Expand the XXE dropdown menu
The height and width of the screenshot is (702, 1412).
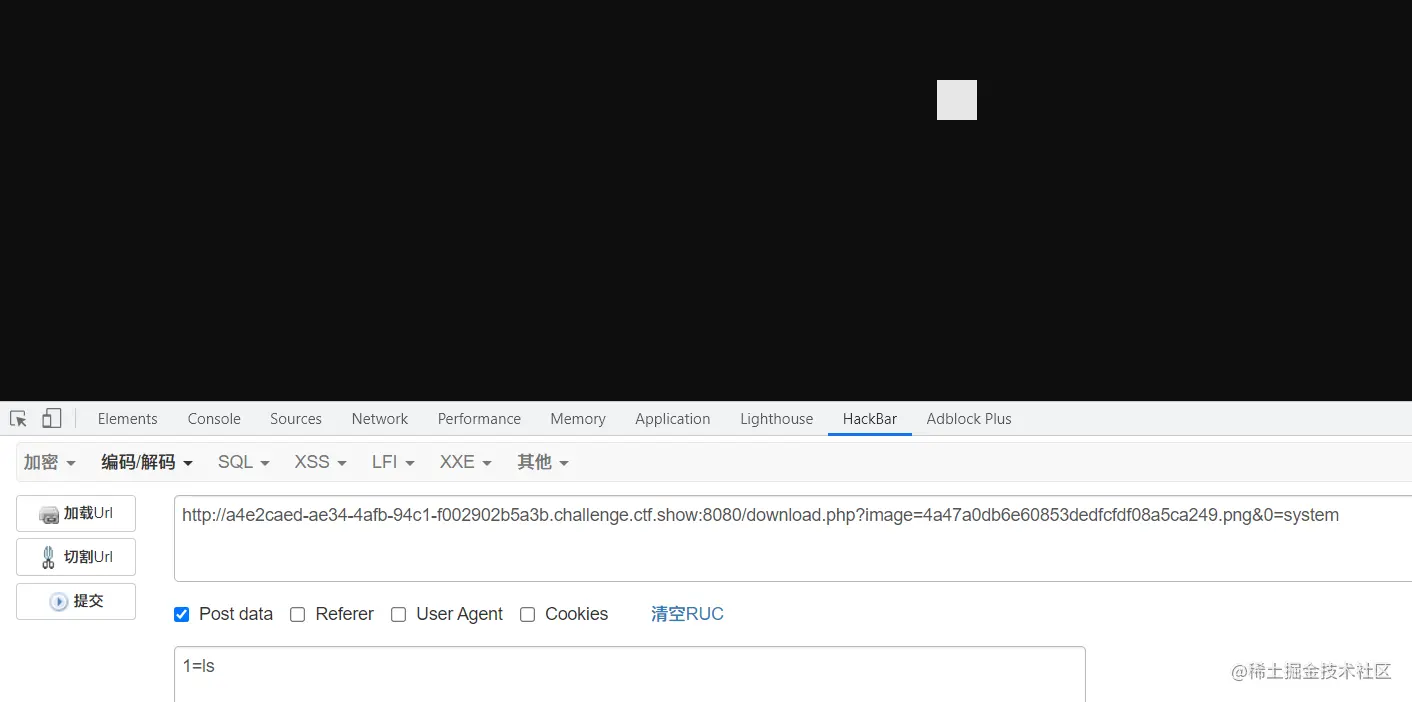(x=466, y=462)
